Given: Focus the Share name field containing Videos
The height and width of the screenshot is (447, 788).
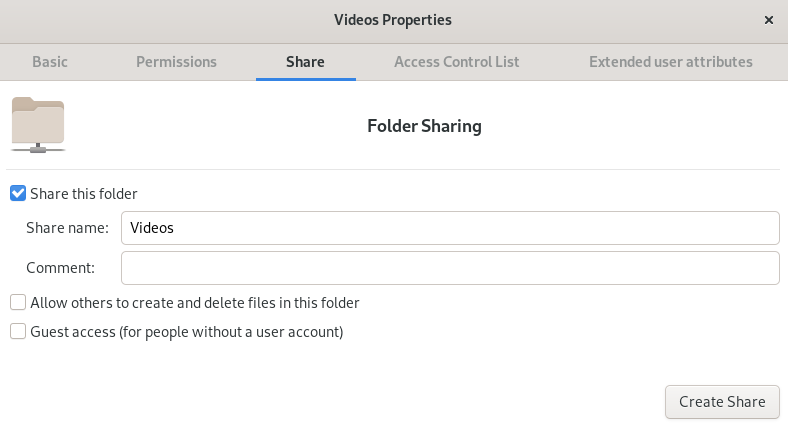Looking at the screenshot, I should pos(449,228).
